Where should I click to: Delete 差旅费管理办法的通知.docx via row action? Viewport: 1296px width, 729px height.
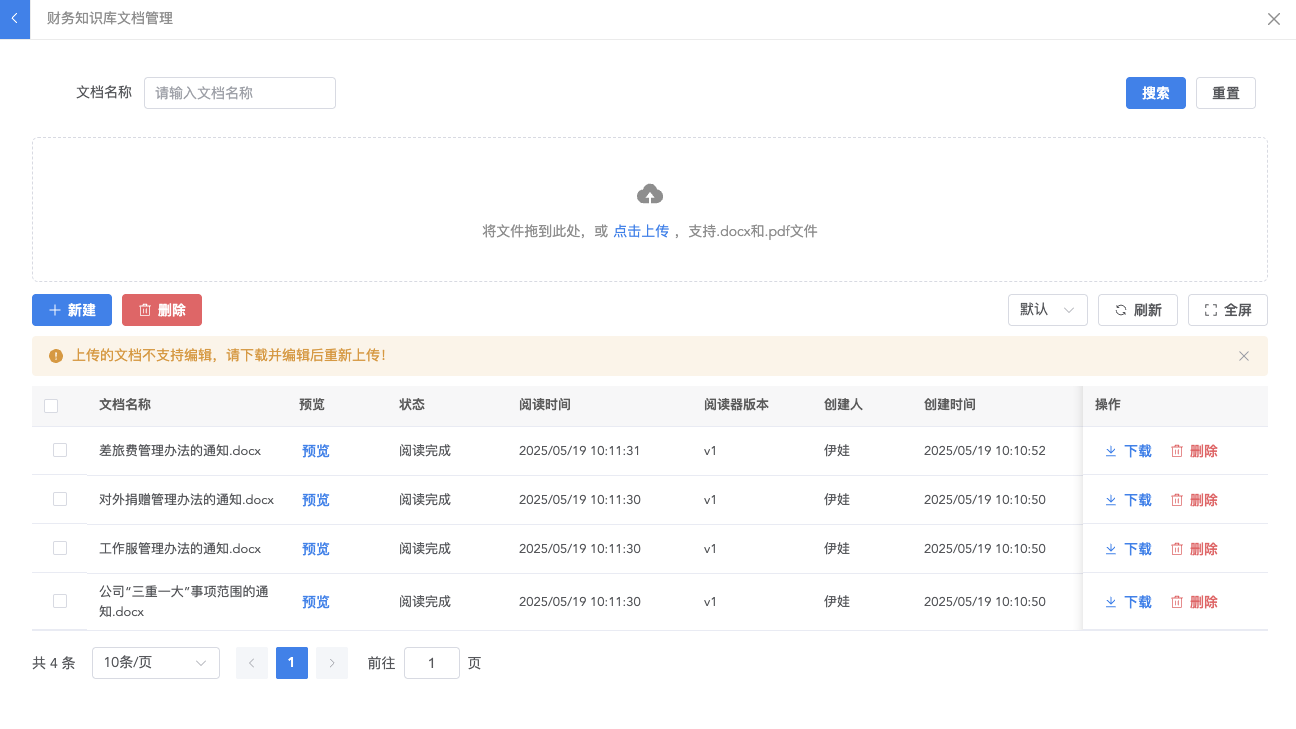[x=1194, y=451]
